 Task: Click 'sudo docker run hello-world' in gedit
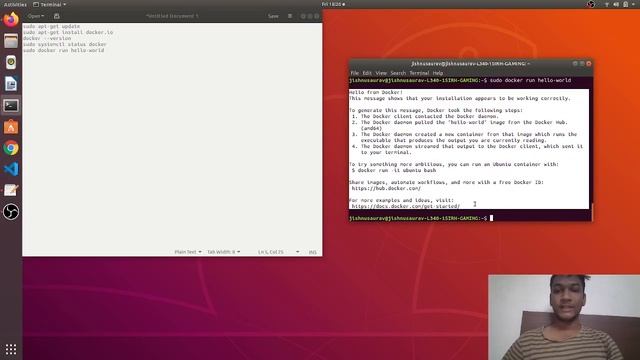[x=63, y=50]
